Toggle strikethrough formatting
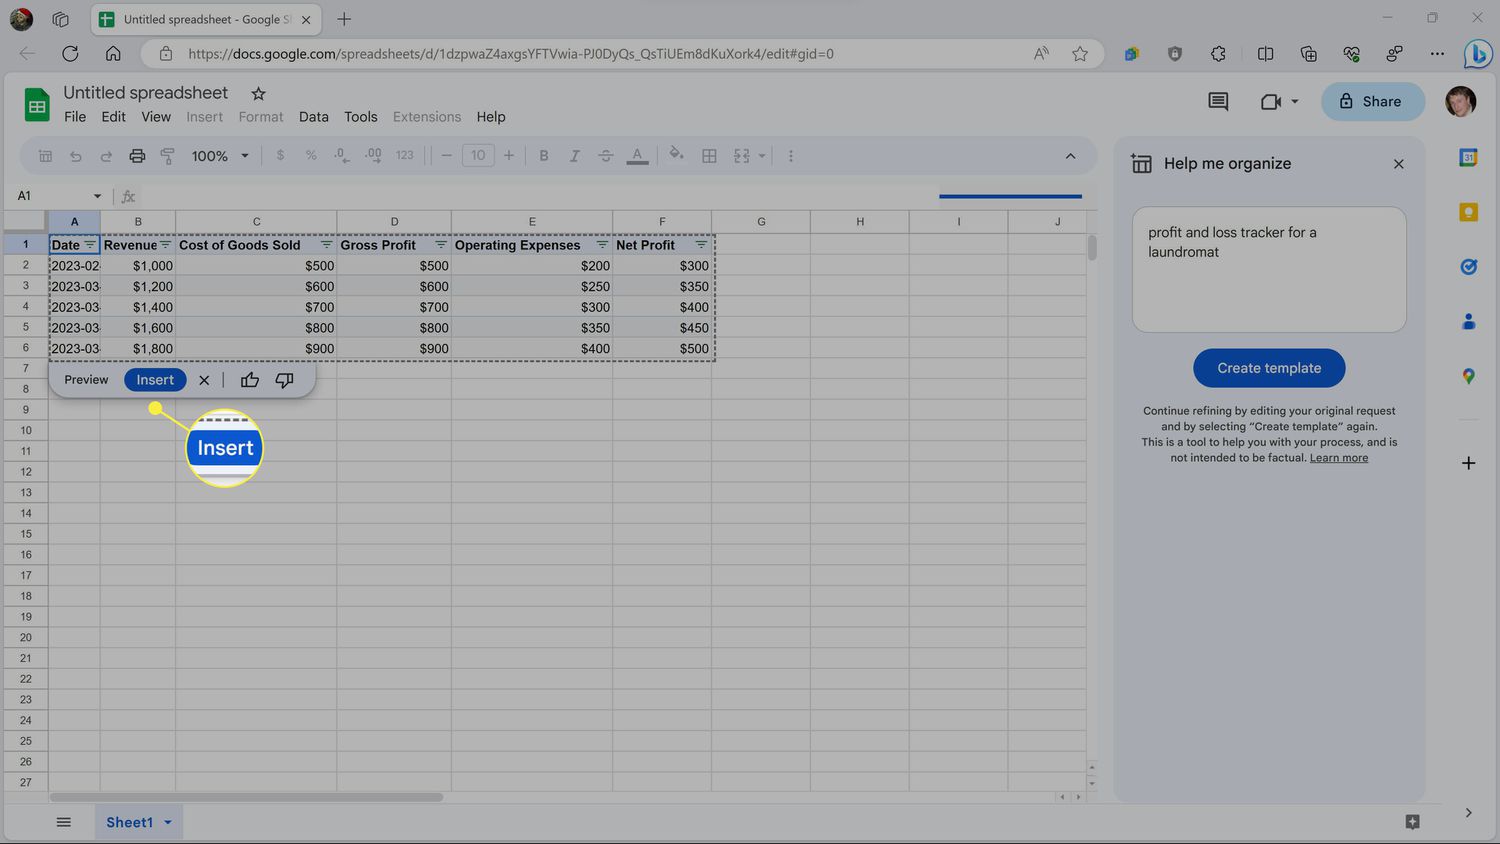Screen dimensions: 1500x844 pos(605,156)
